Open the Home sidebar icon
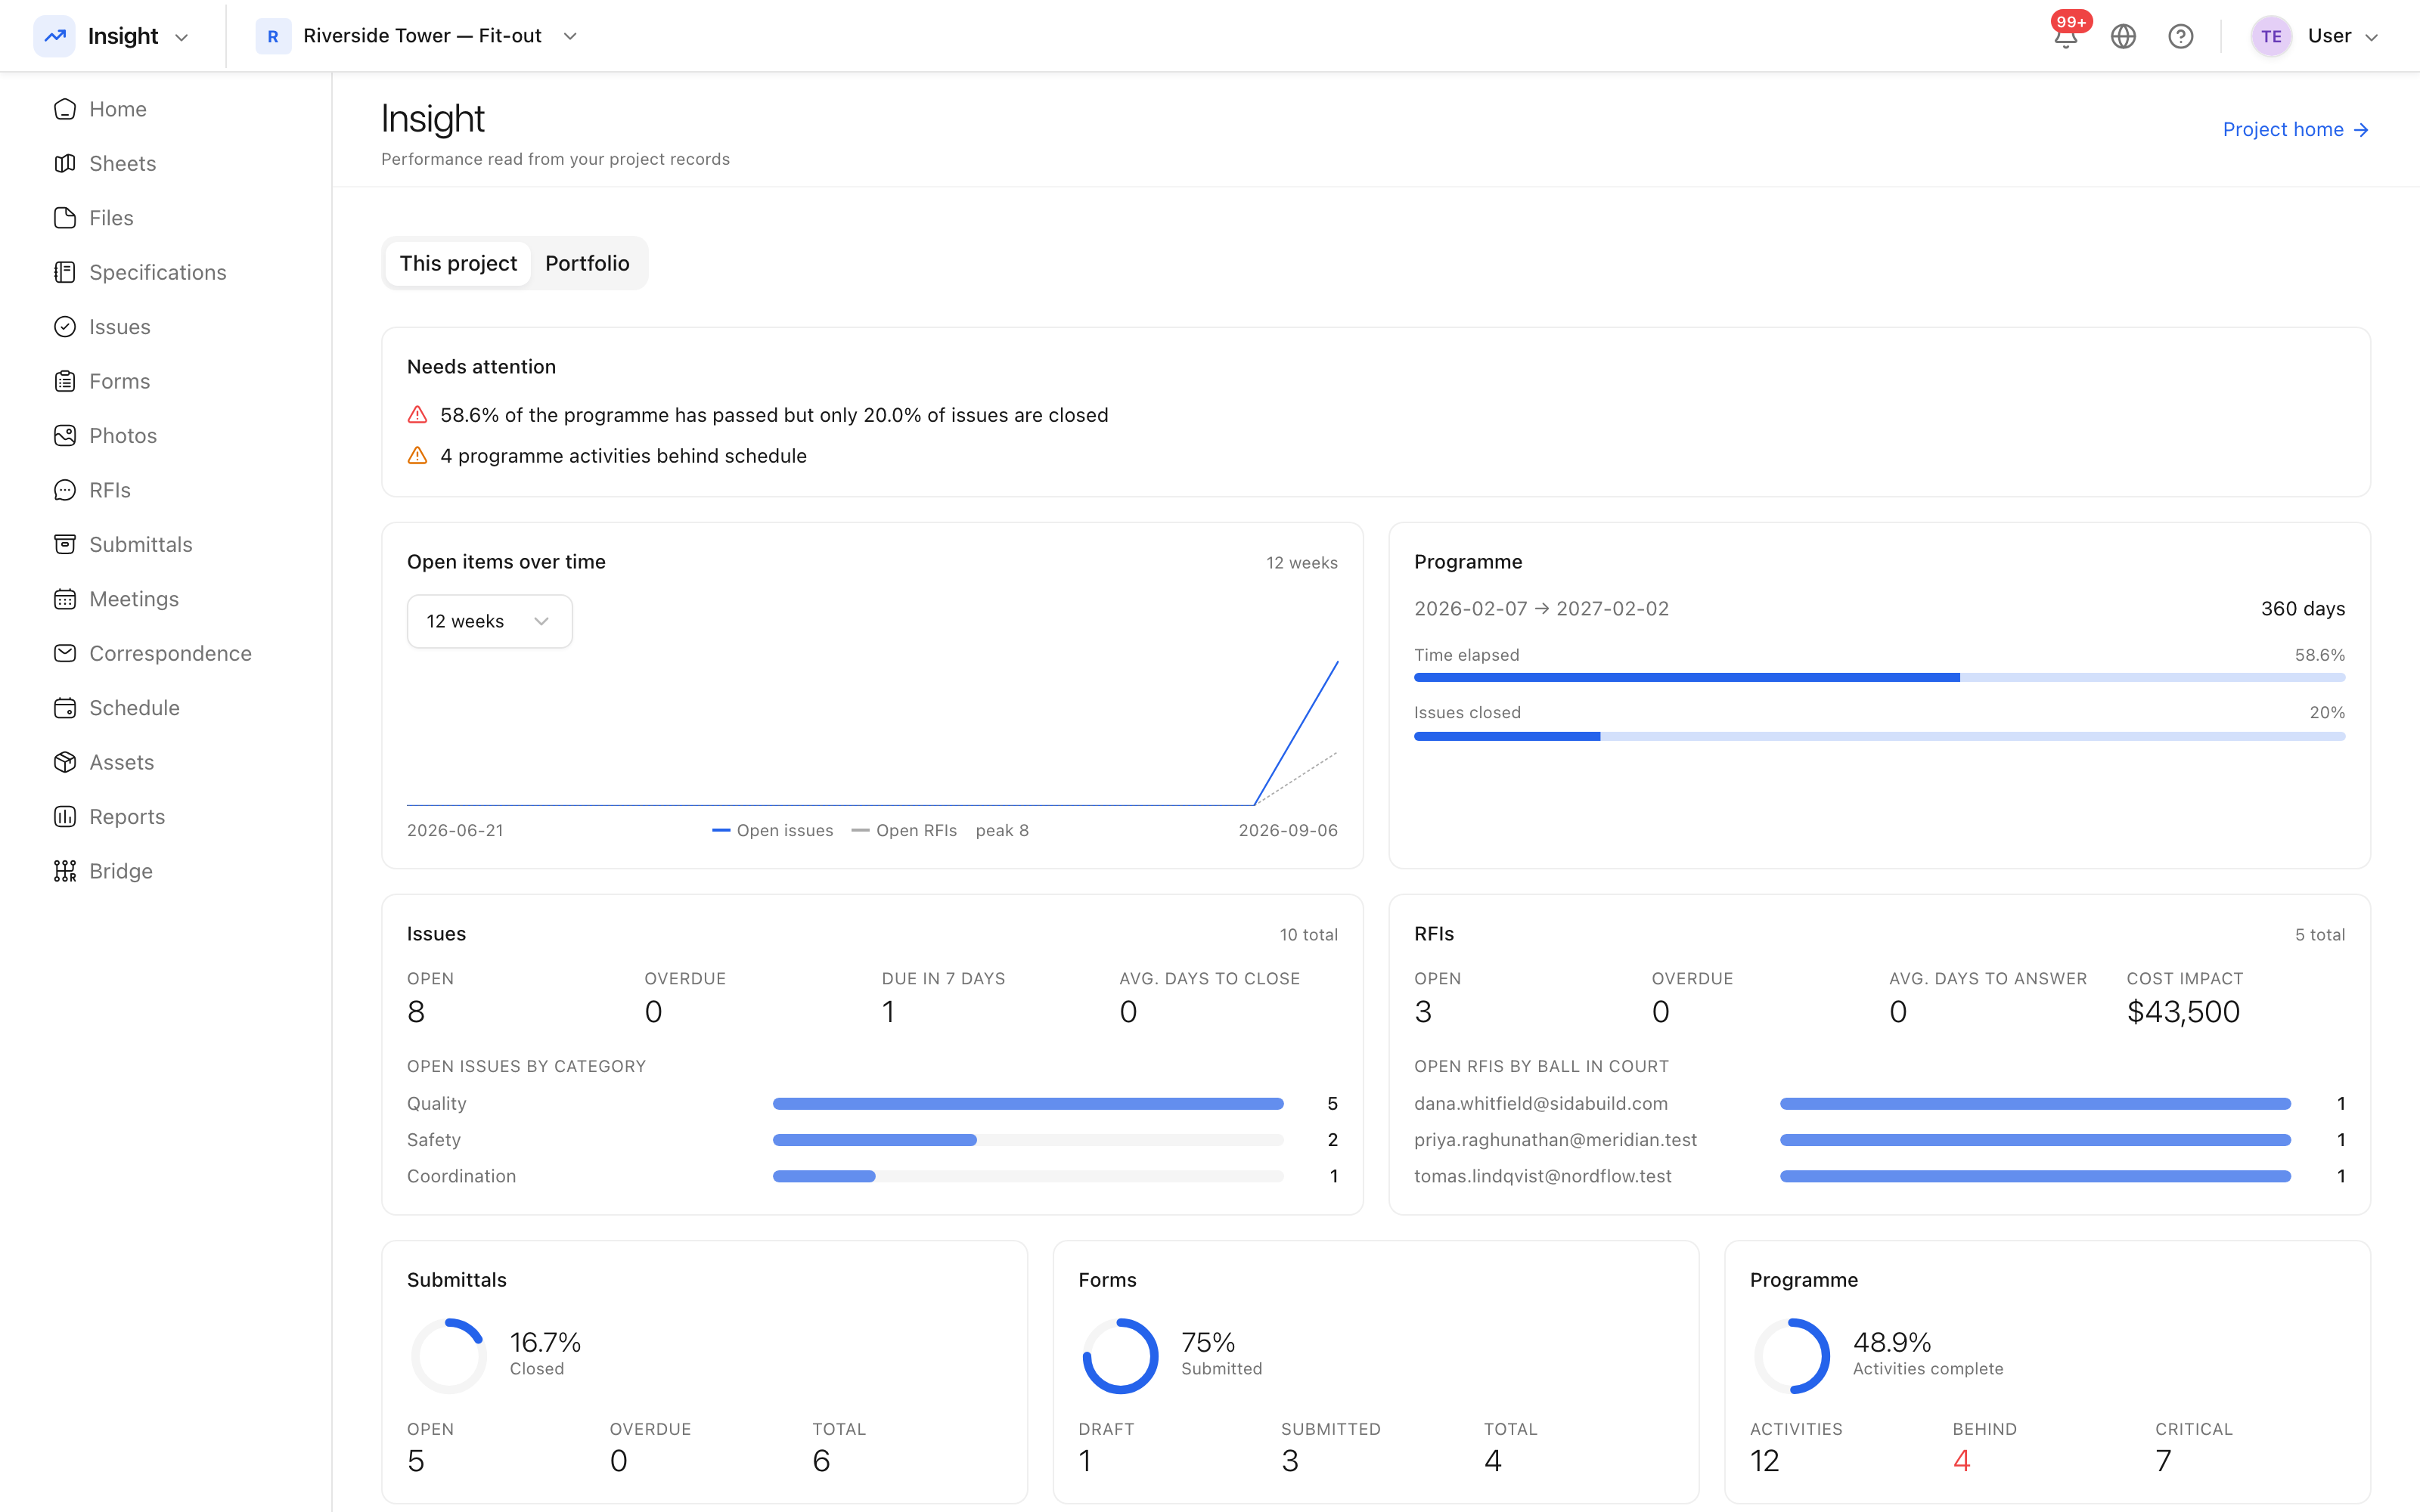This screenshot has height=1512, width=2420. (x=65, y=109)
